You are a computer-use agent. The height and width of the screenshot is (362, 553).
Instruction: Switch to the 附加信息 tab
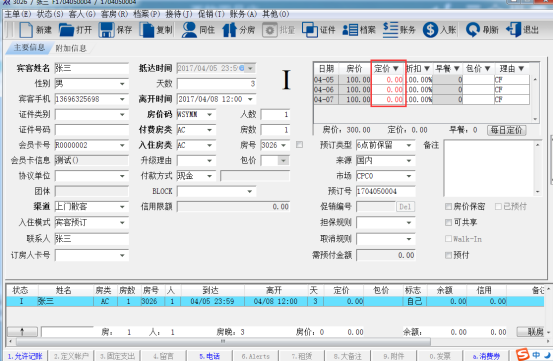point(71,48)
